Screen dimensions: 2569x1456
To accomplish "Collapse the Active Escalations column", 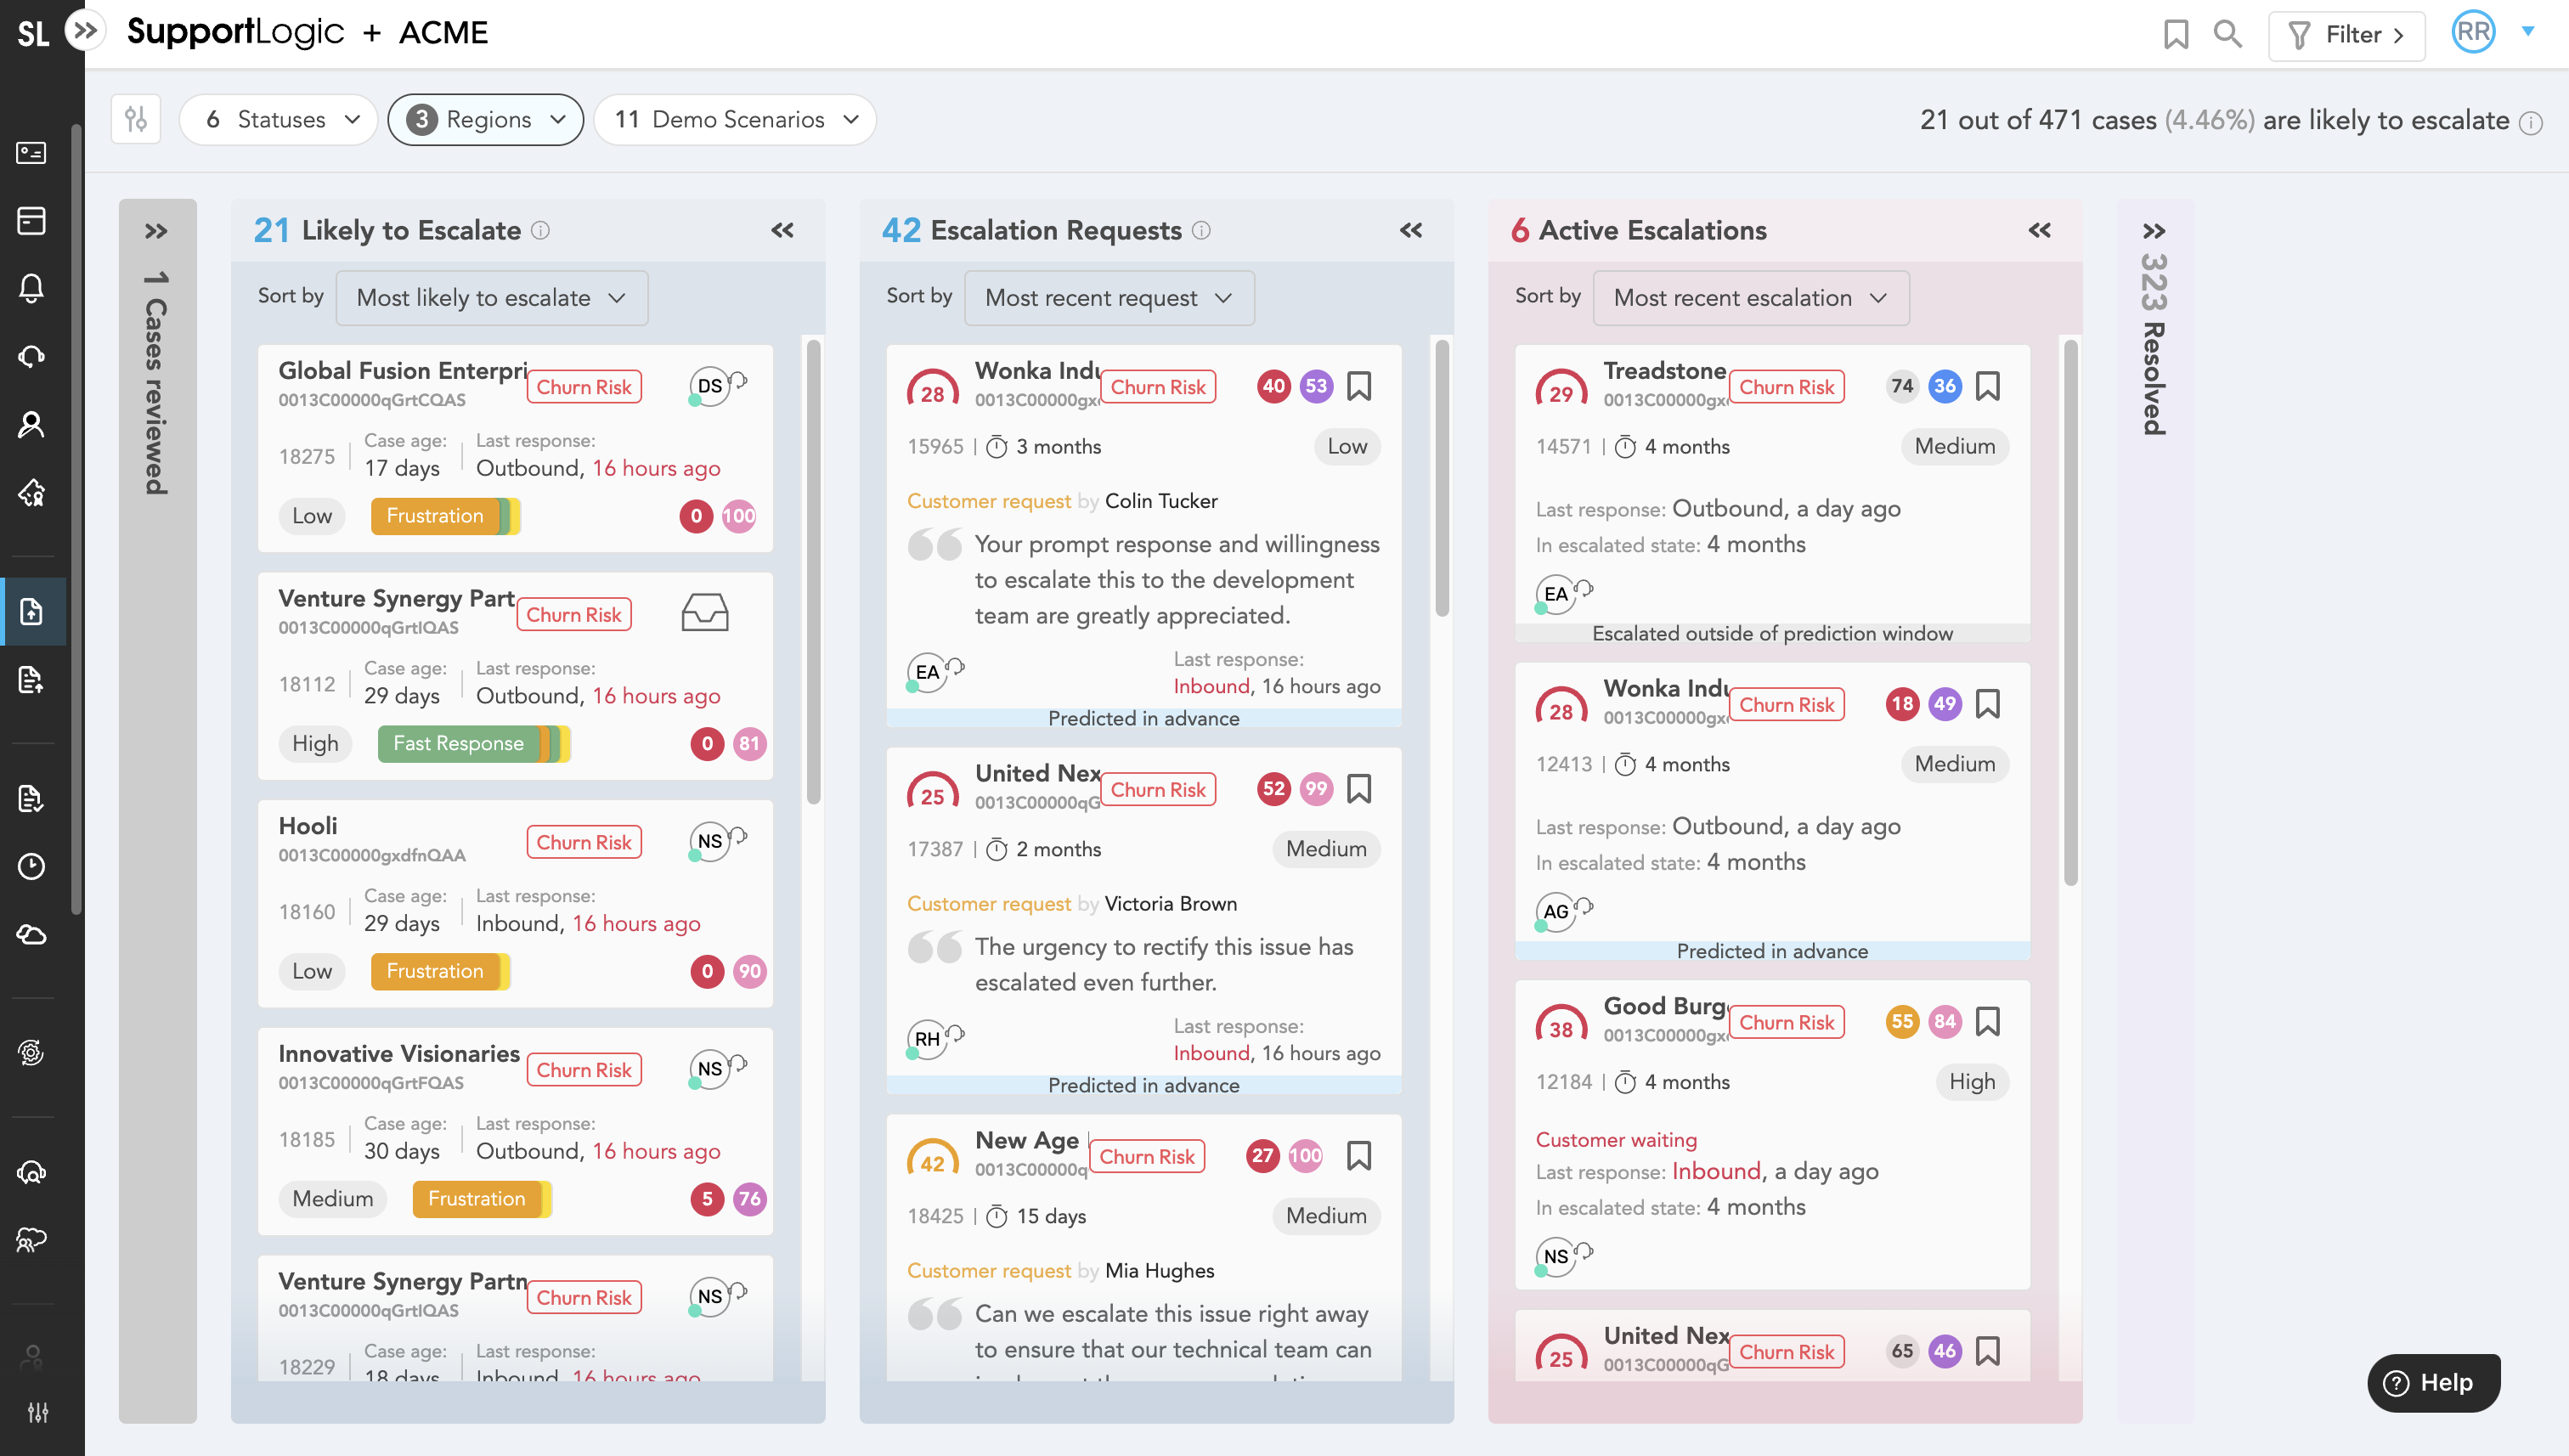I will pyautogui.click(x=2040, y=231).
